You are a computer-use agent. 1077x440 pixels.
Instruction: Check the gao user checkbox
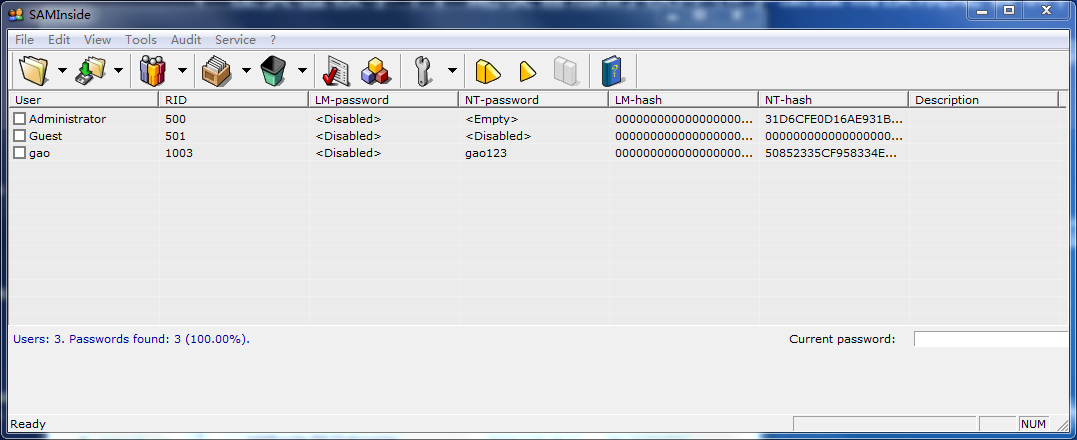(19, 153)
